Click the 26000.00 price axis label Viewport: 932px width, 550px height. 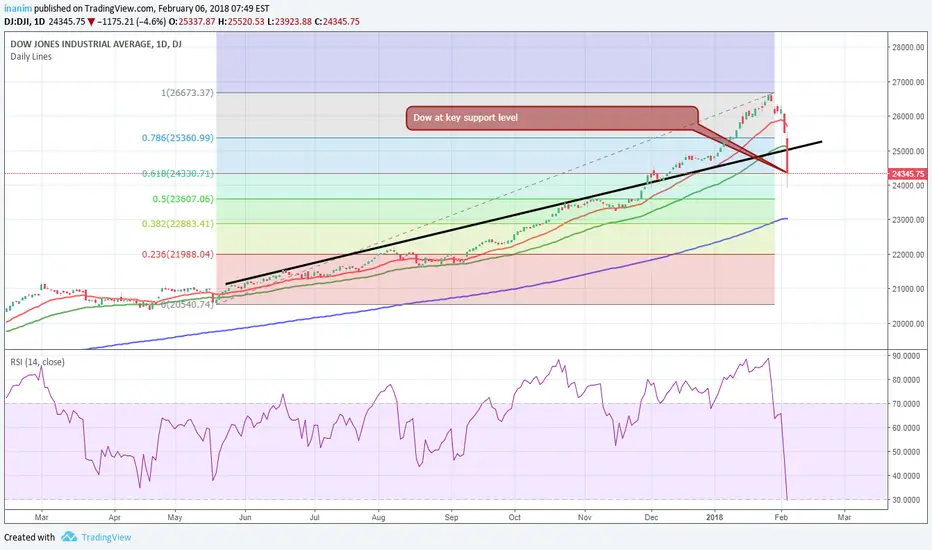pos(908,117)
